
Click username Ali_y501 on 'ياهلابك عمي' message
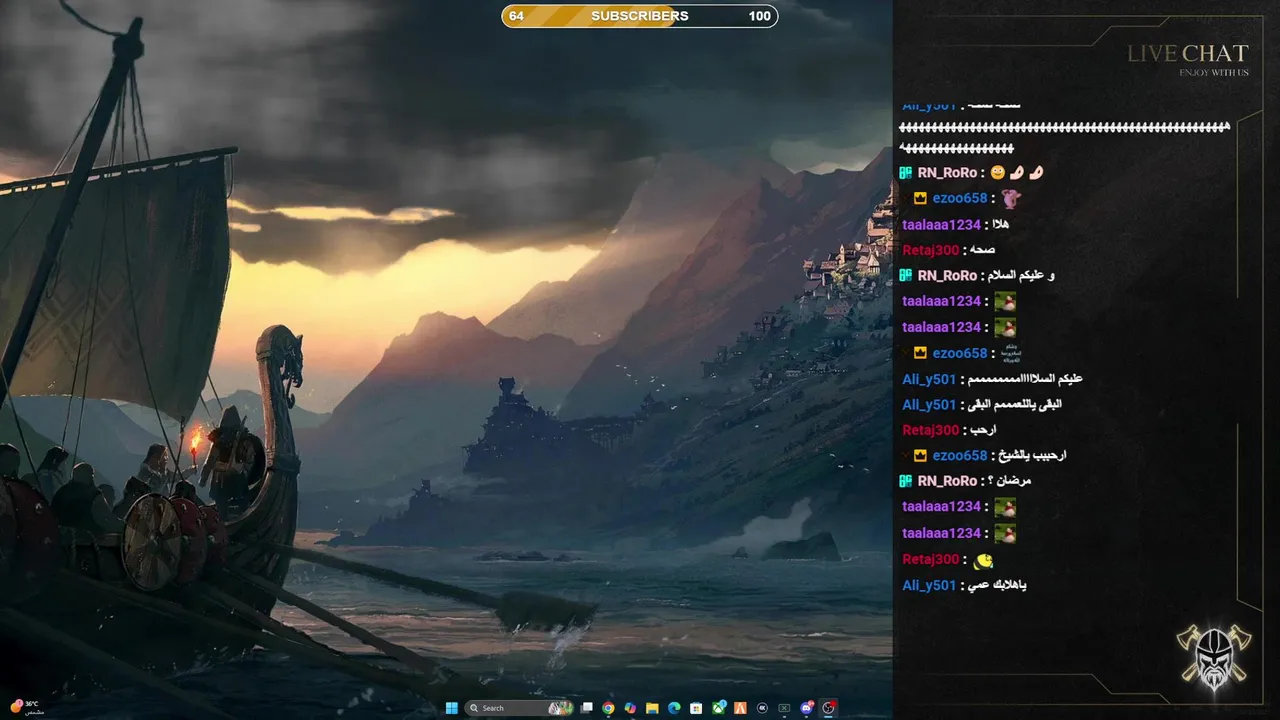pyautogui.click(x=929, y=585)
